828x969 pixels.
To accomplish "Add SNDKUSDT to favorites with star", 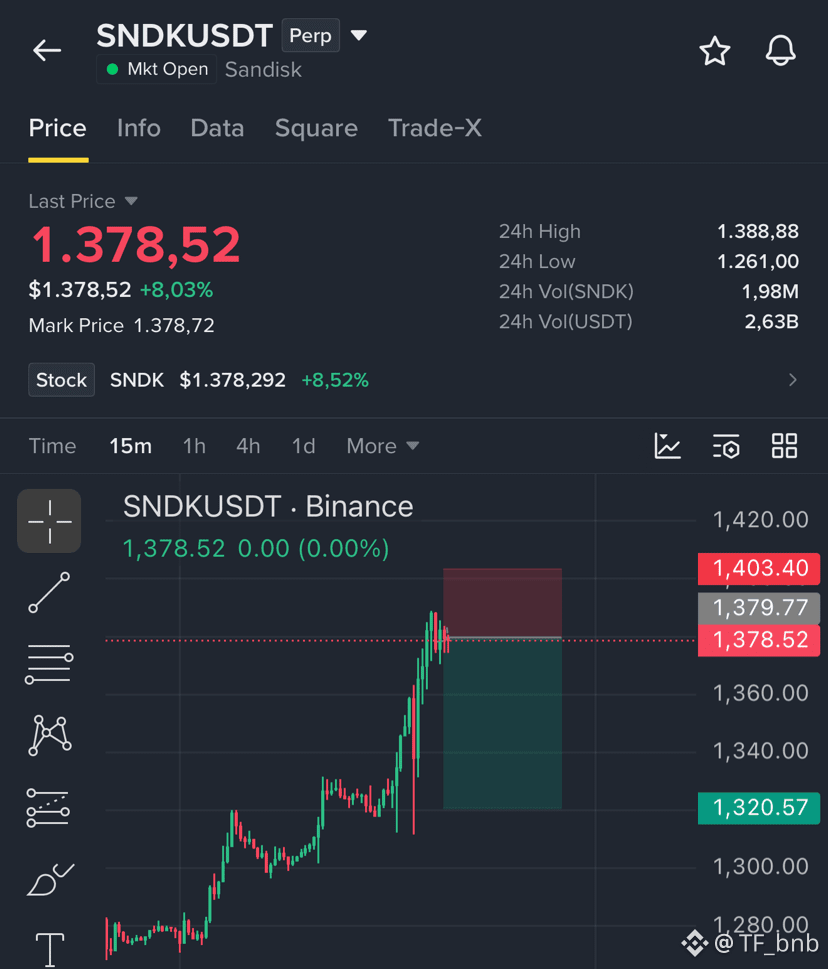I will [715, 51].
